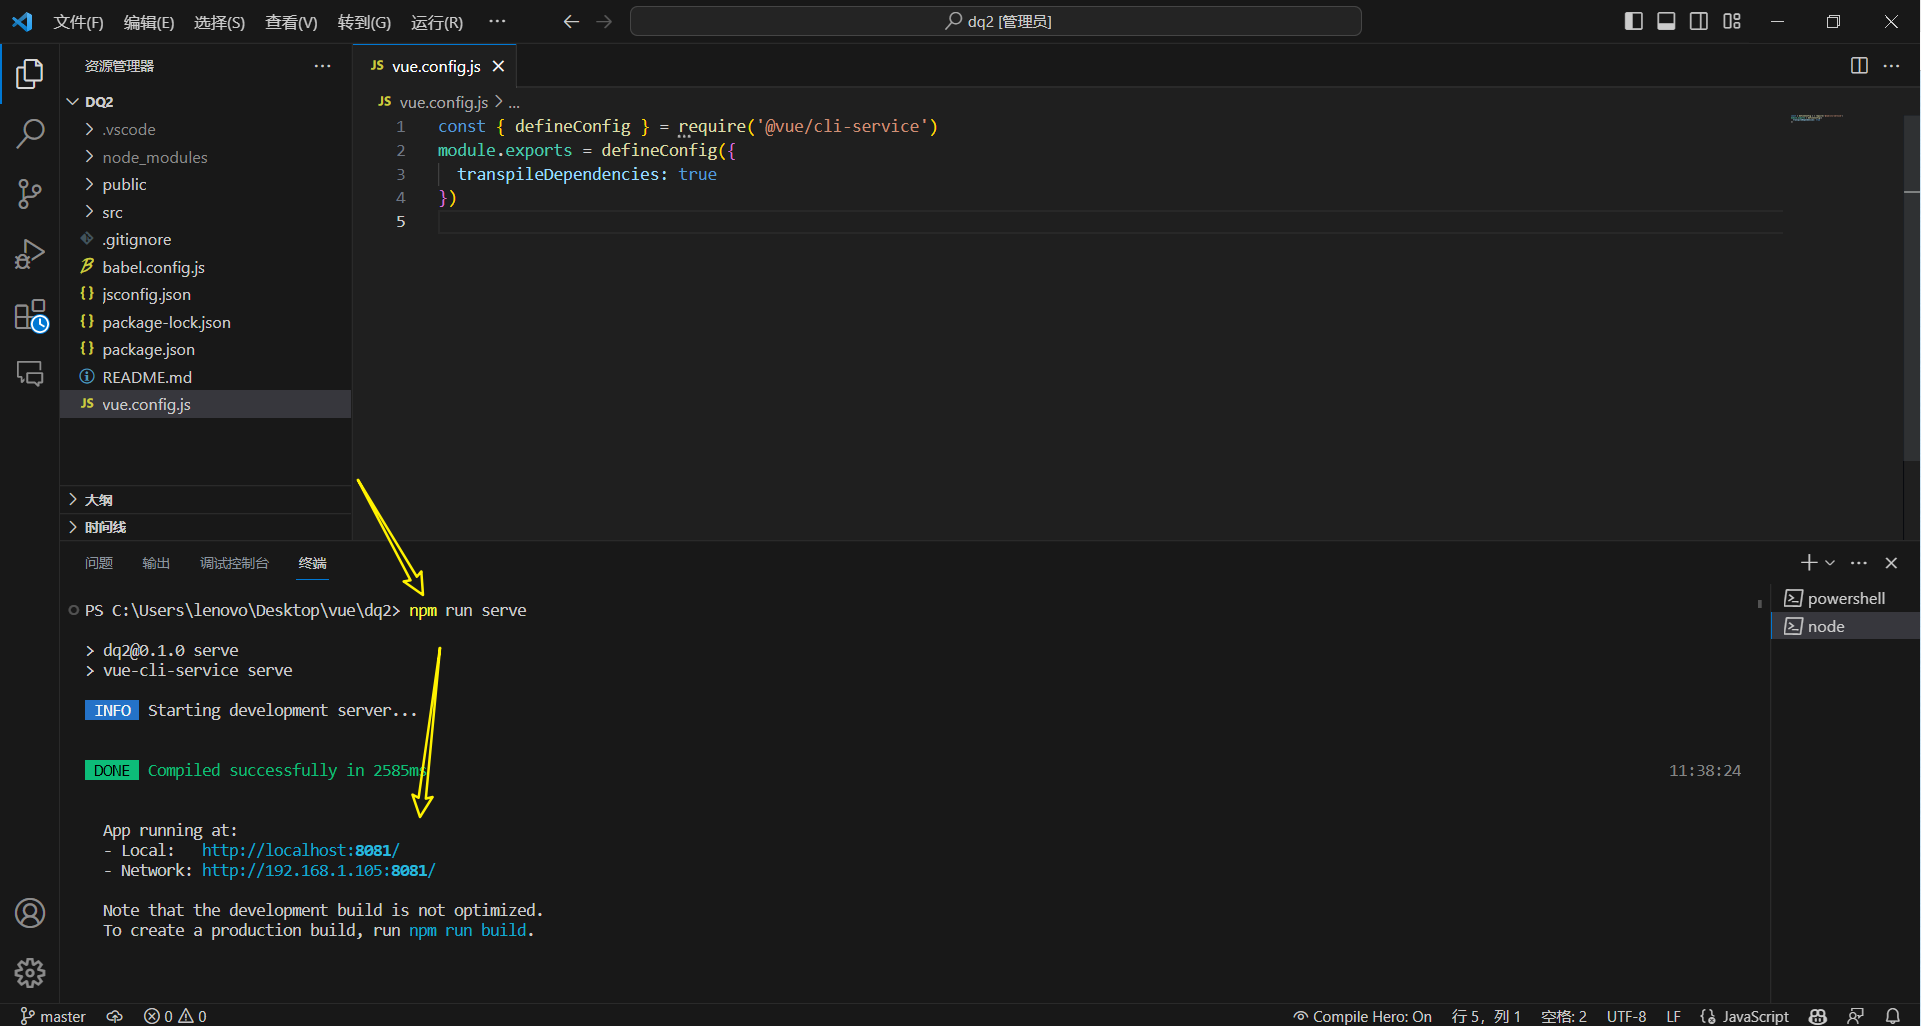Create a new terminal with plus icon
Viewport: 1921px width, 1026px height.
[x=1808, y=563]
